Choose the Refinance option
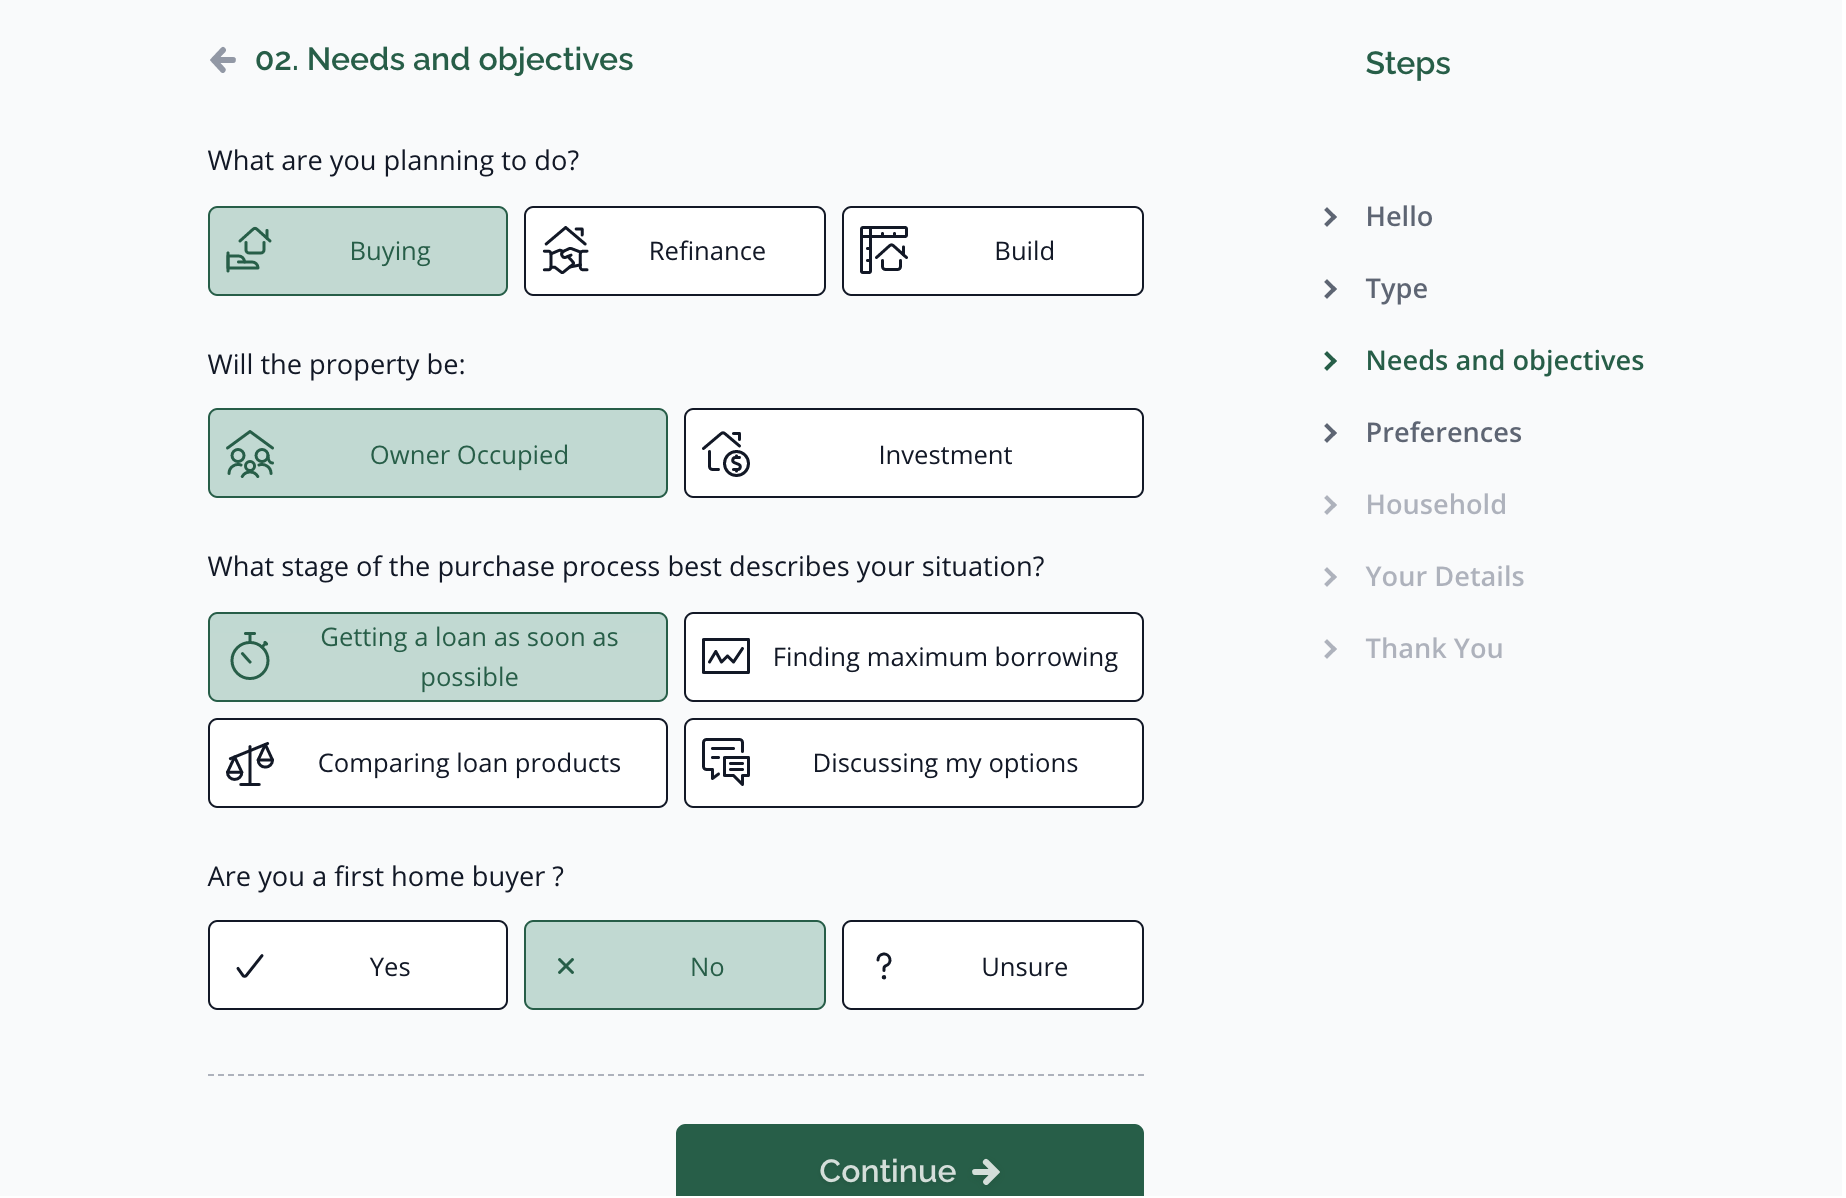This screenshot has width=1846, height=1198. point(675,251)
